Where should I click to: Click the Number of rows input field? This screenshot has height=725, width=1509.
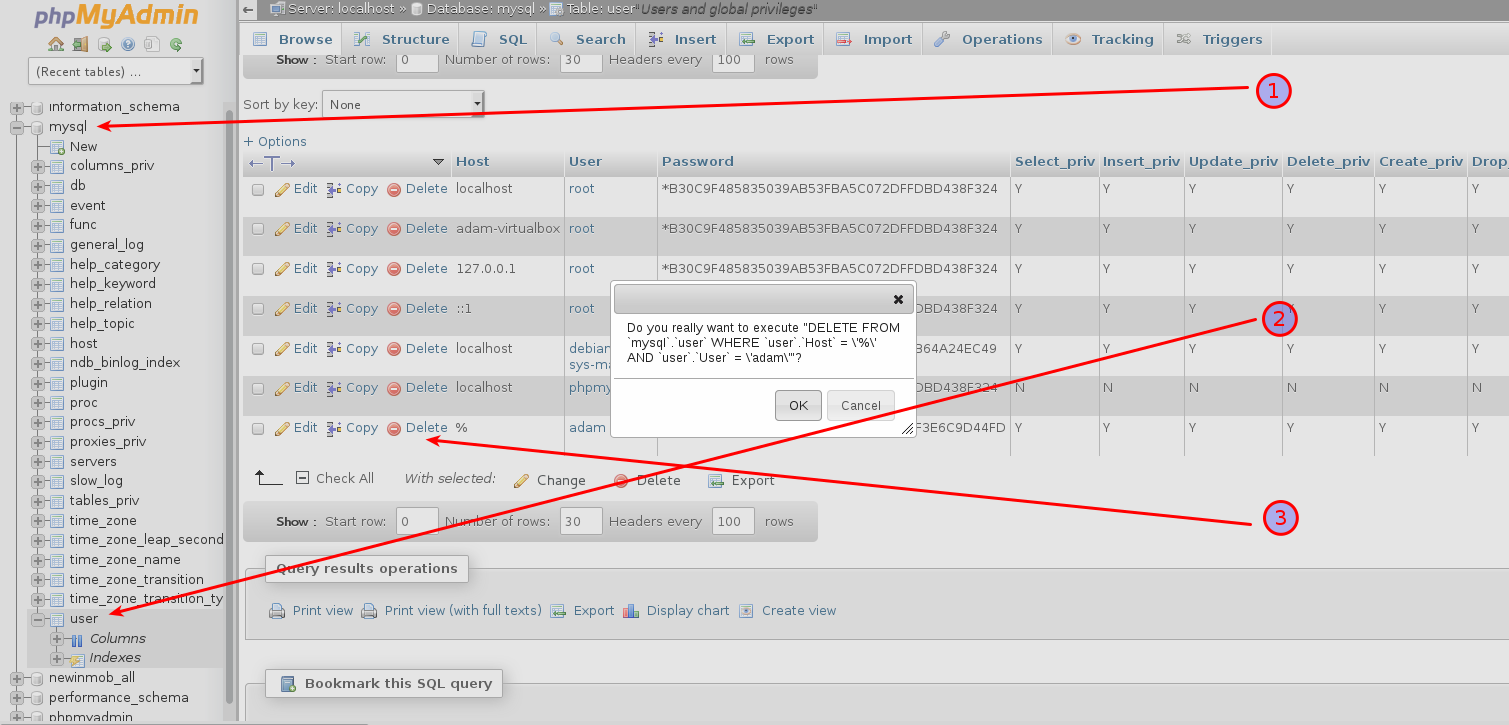tap(581, 60)
